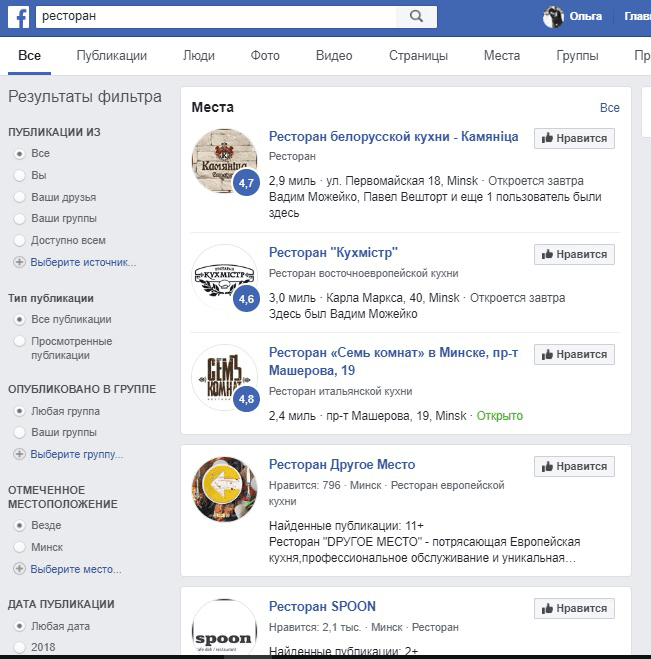
Task: Switch to the Все tab
Action: pyautogui.click(x=29, y=55)
